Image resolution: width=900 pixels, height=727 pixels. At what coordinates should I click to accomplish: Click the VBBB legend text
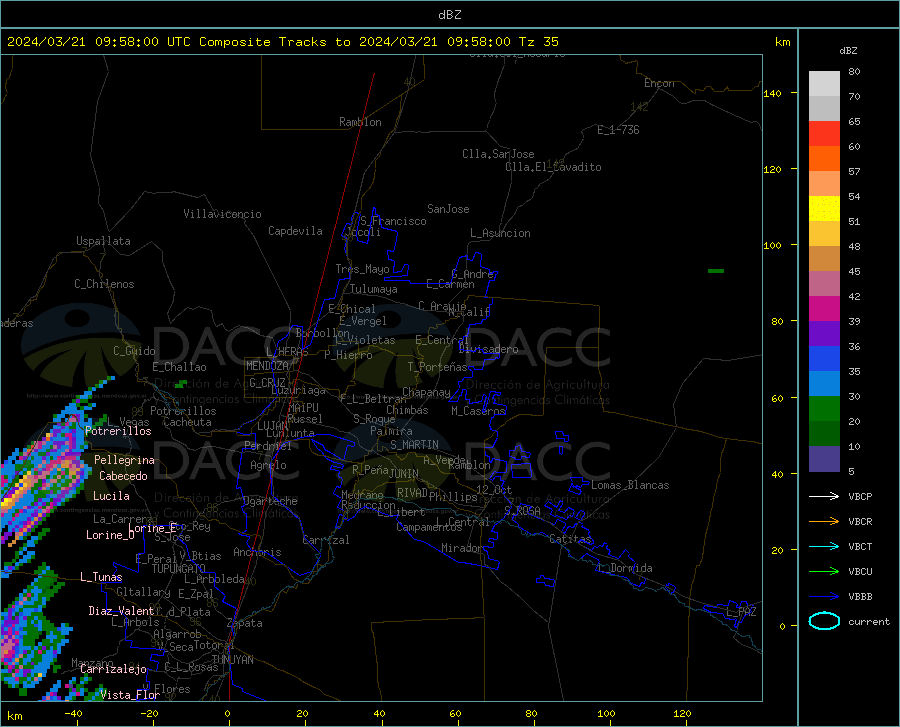click(x=860, y=597)
